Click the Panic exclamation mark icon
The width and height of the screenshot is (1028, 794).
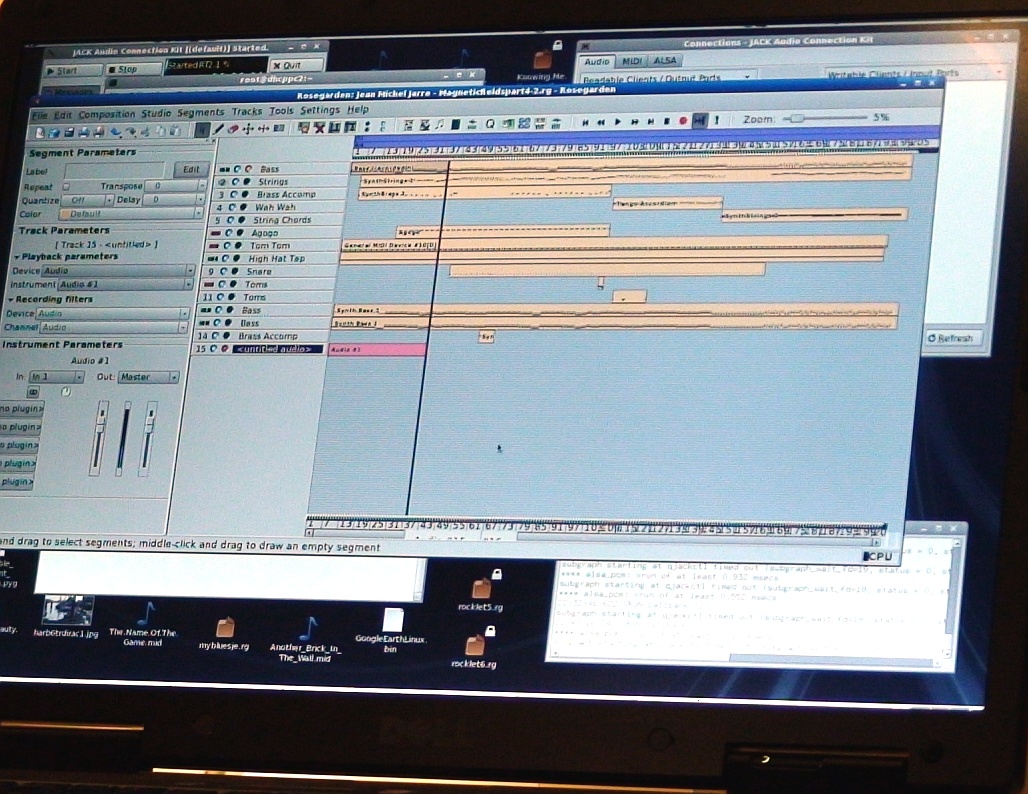click(x=717, y=120)
